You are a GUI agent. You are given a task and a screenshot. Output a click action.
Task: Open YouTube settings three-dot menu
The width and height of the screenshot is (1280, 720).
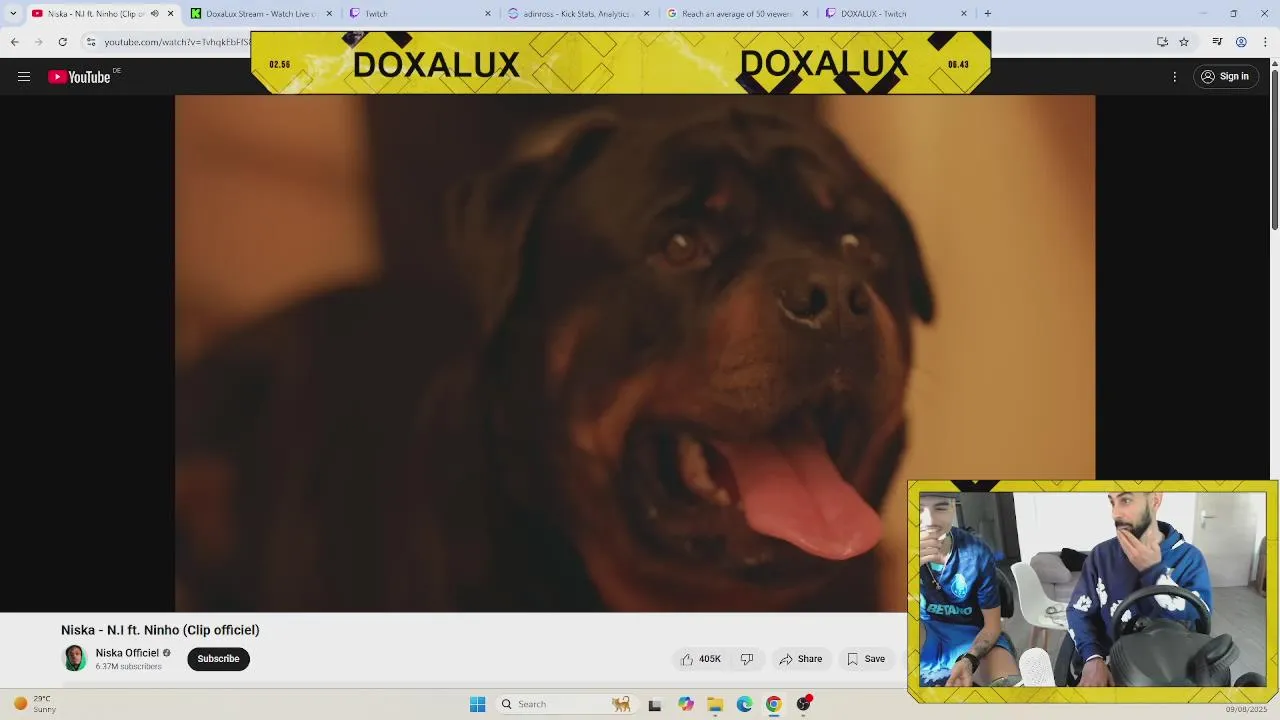coord(1175,77)
